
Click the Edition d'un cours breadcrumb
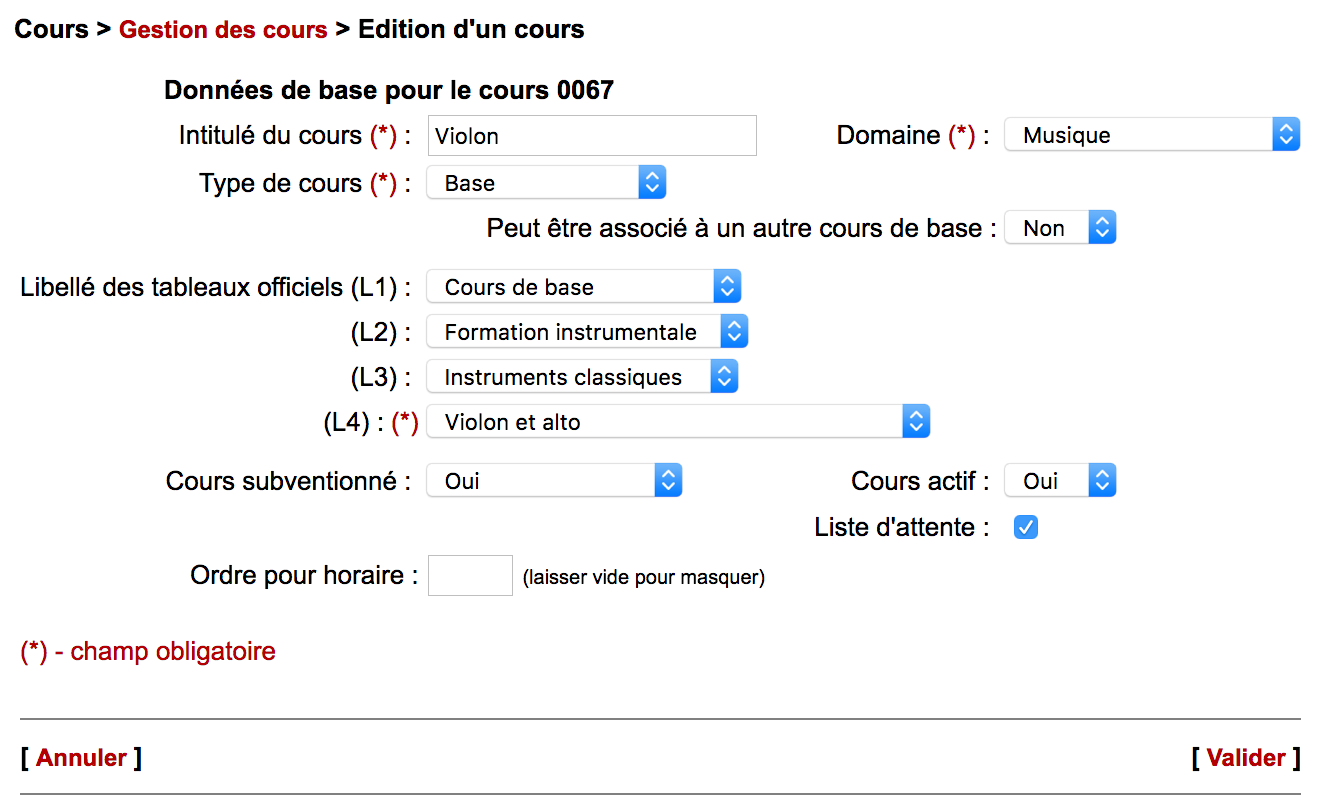coord(471,29)
